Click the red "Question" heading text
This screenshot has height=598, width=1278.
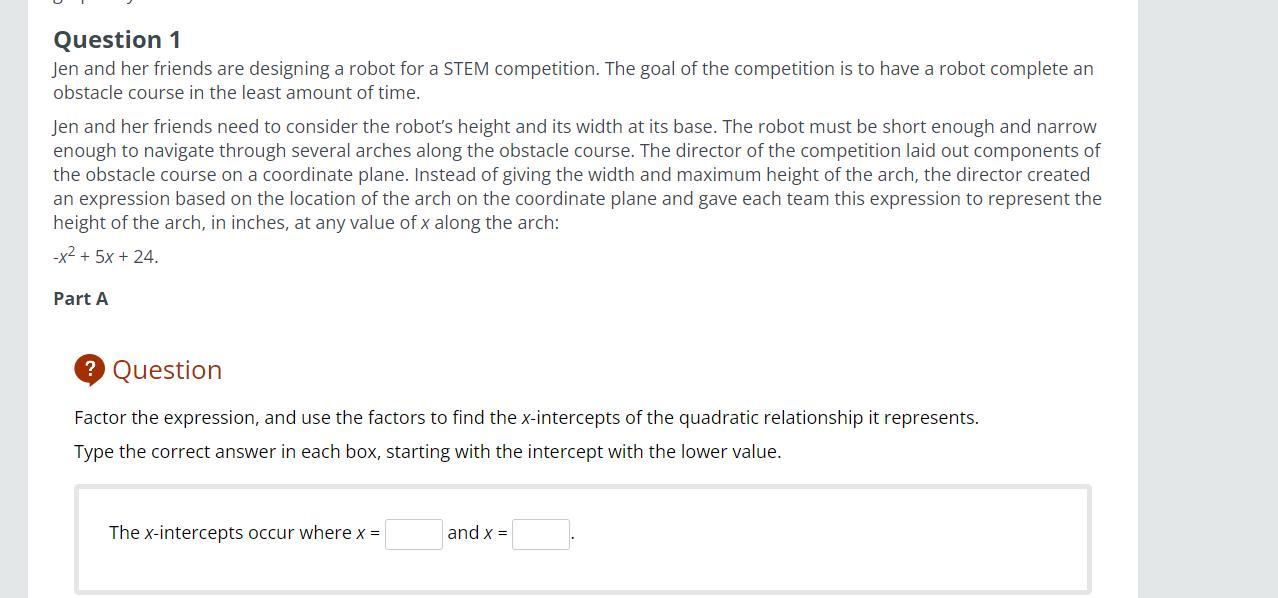(x=167, y=370)
